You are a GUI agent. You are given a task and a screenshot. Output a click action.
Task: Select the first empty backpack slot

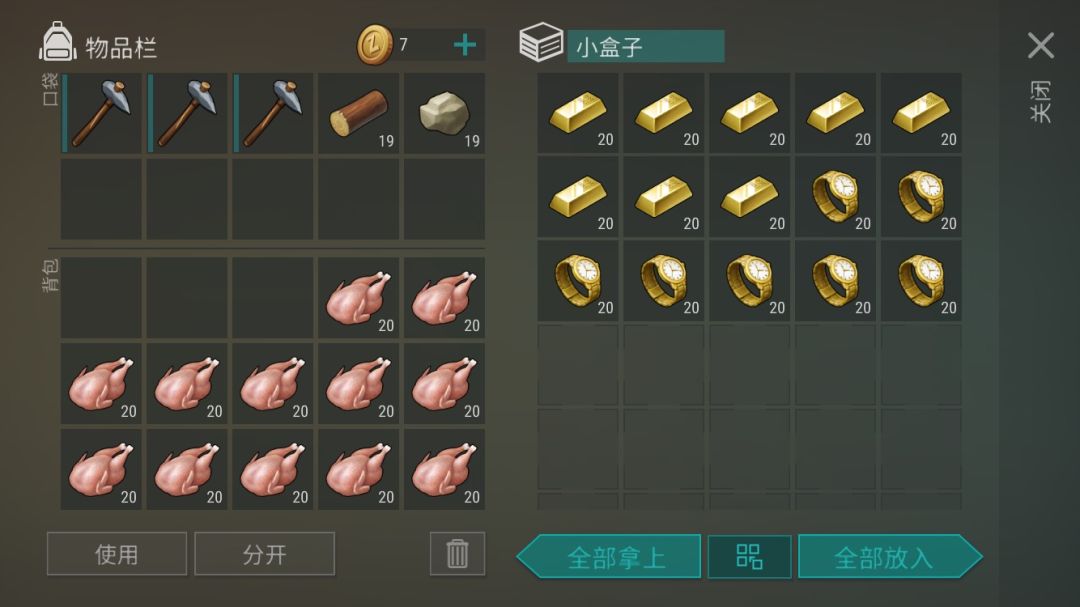101,298
